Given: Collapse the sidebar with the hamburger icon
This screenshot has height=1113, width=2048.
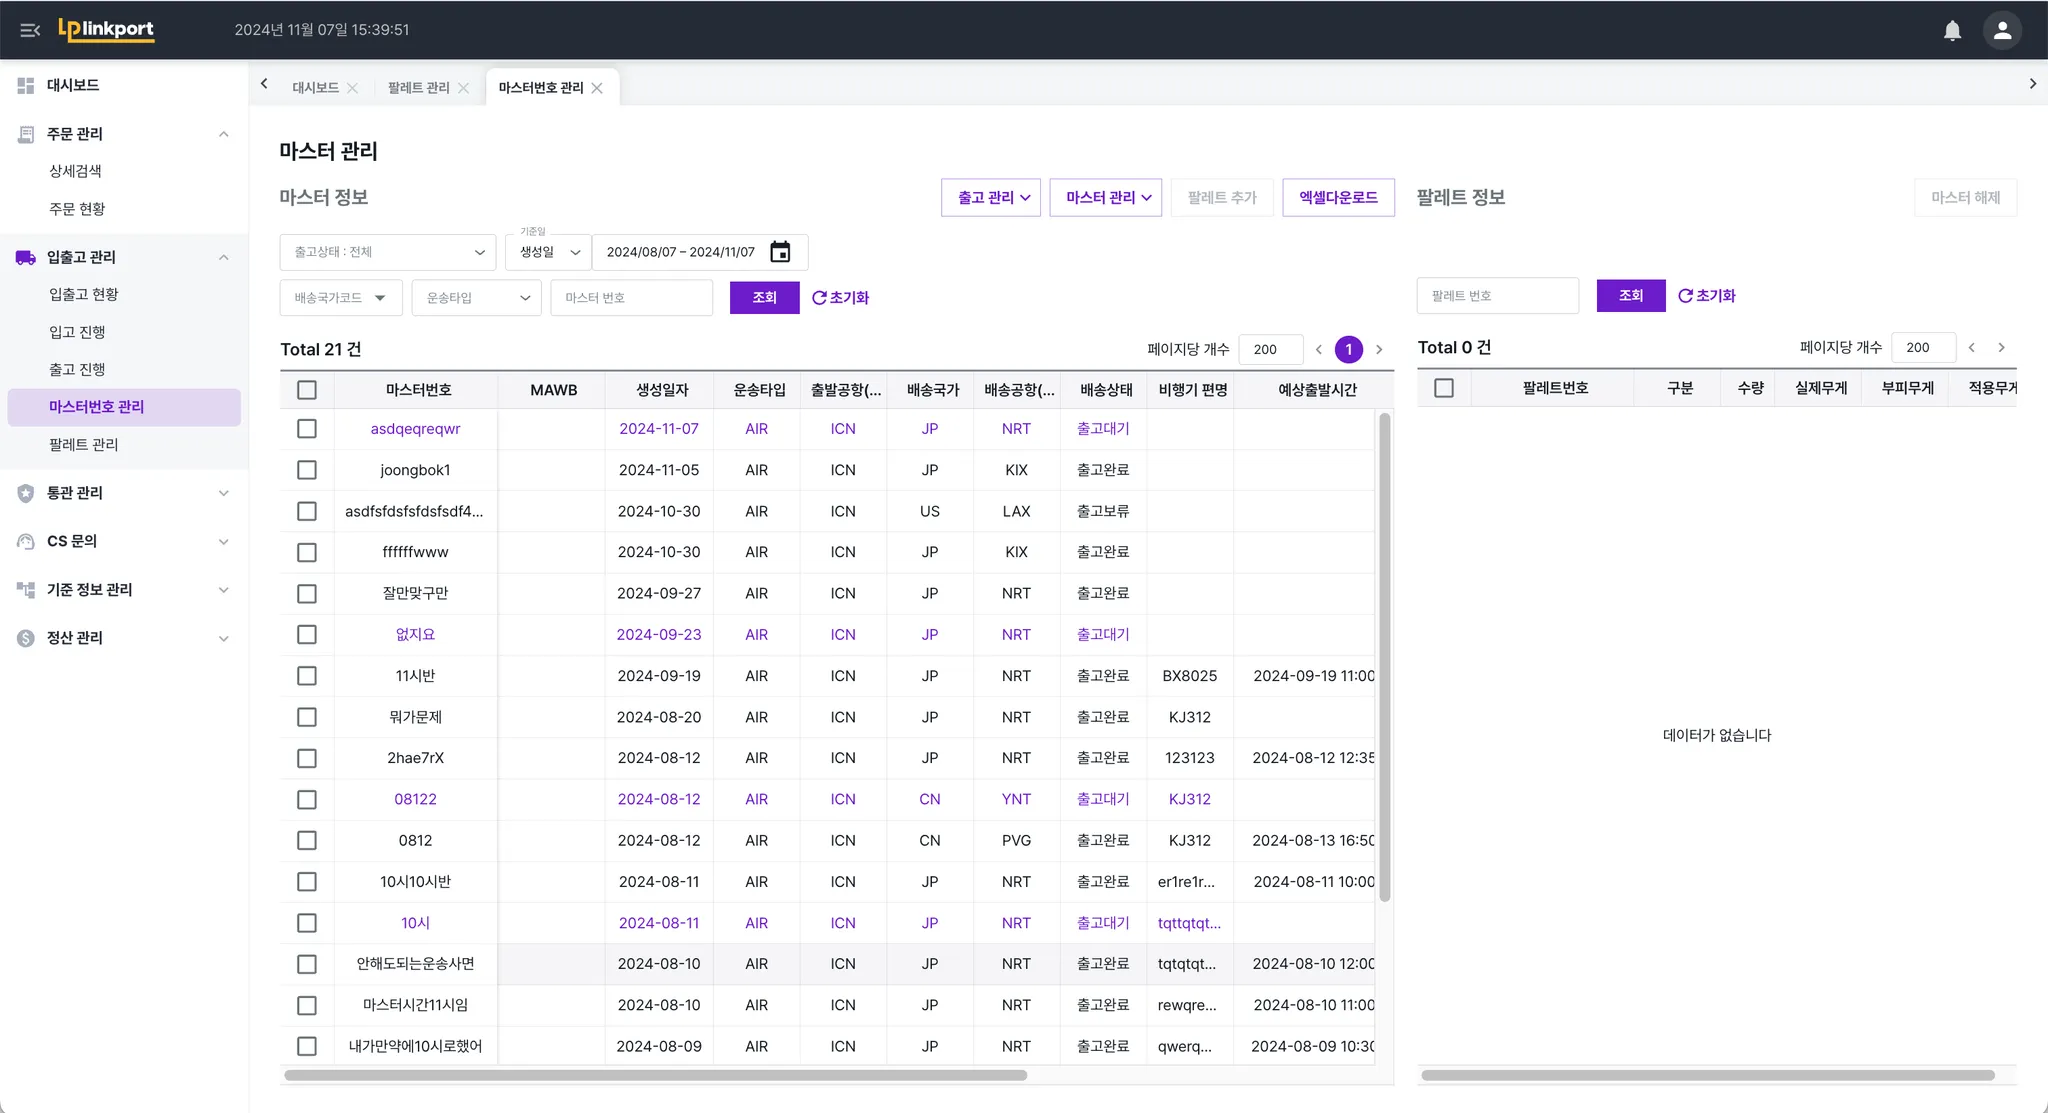Looking at the screenshot, I should pyautogui.click(x=30, y=30).
